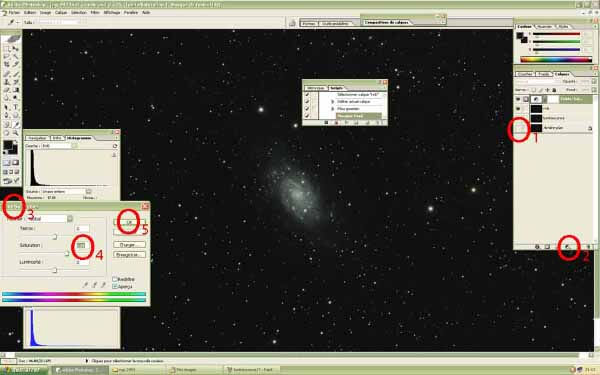Toggle visibility eye of the top adjustment layer
The image size is (600, 375).
pos(518,99)
